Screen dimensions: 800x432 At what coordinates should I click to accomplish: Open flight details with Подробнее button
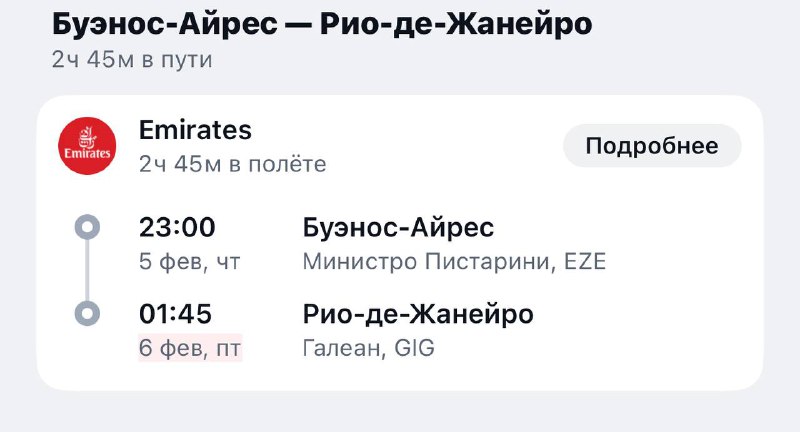(x=652, y=146)
